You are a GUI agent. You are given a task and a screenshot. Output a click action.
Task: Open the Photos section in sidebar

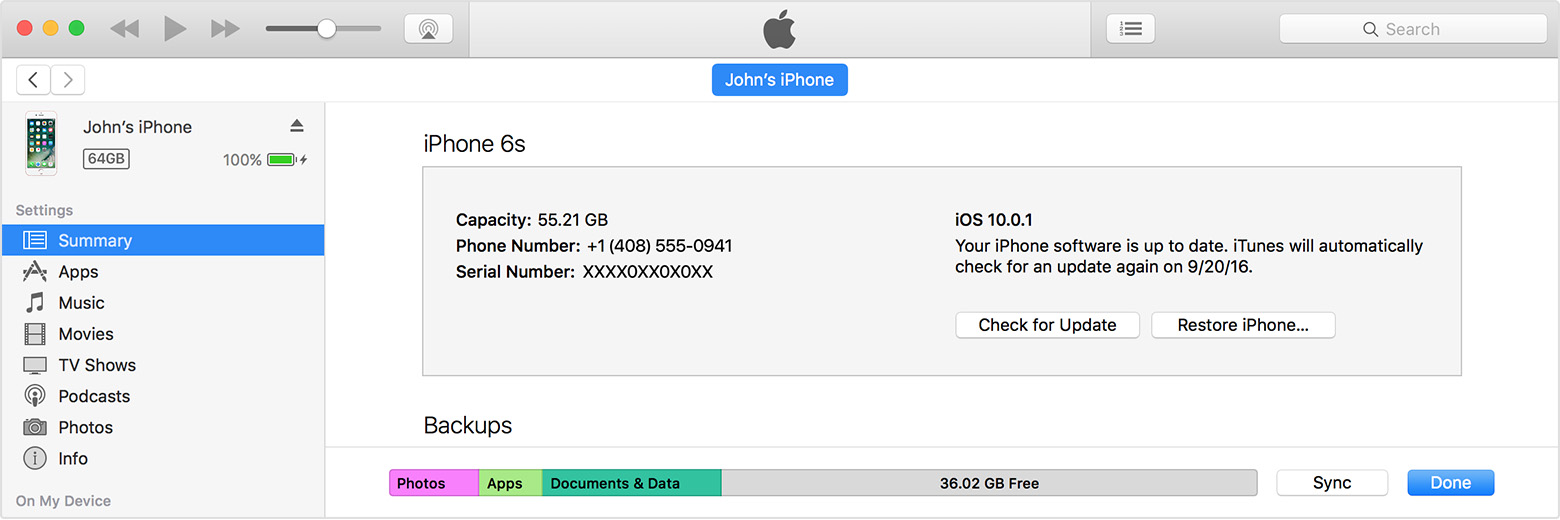click(x=163, y=427)
